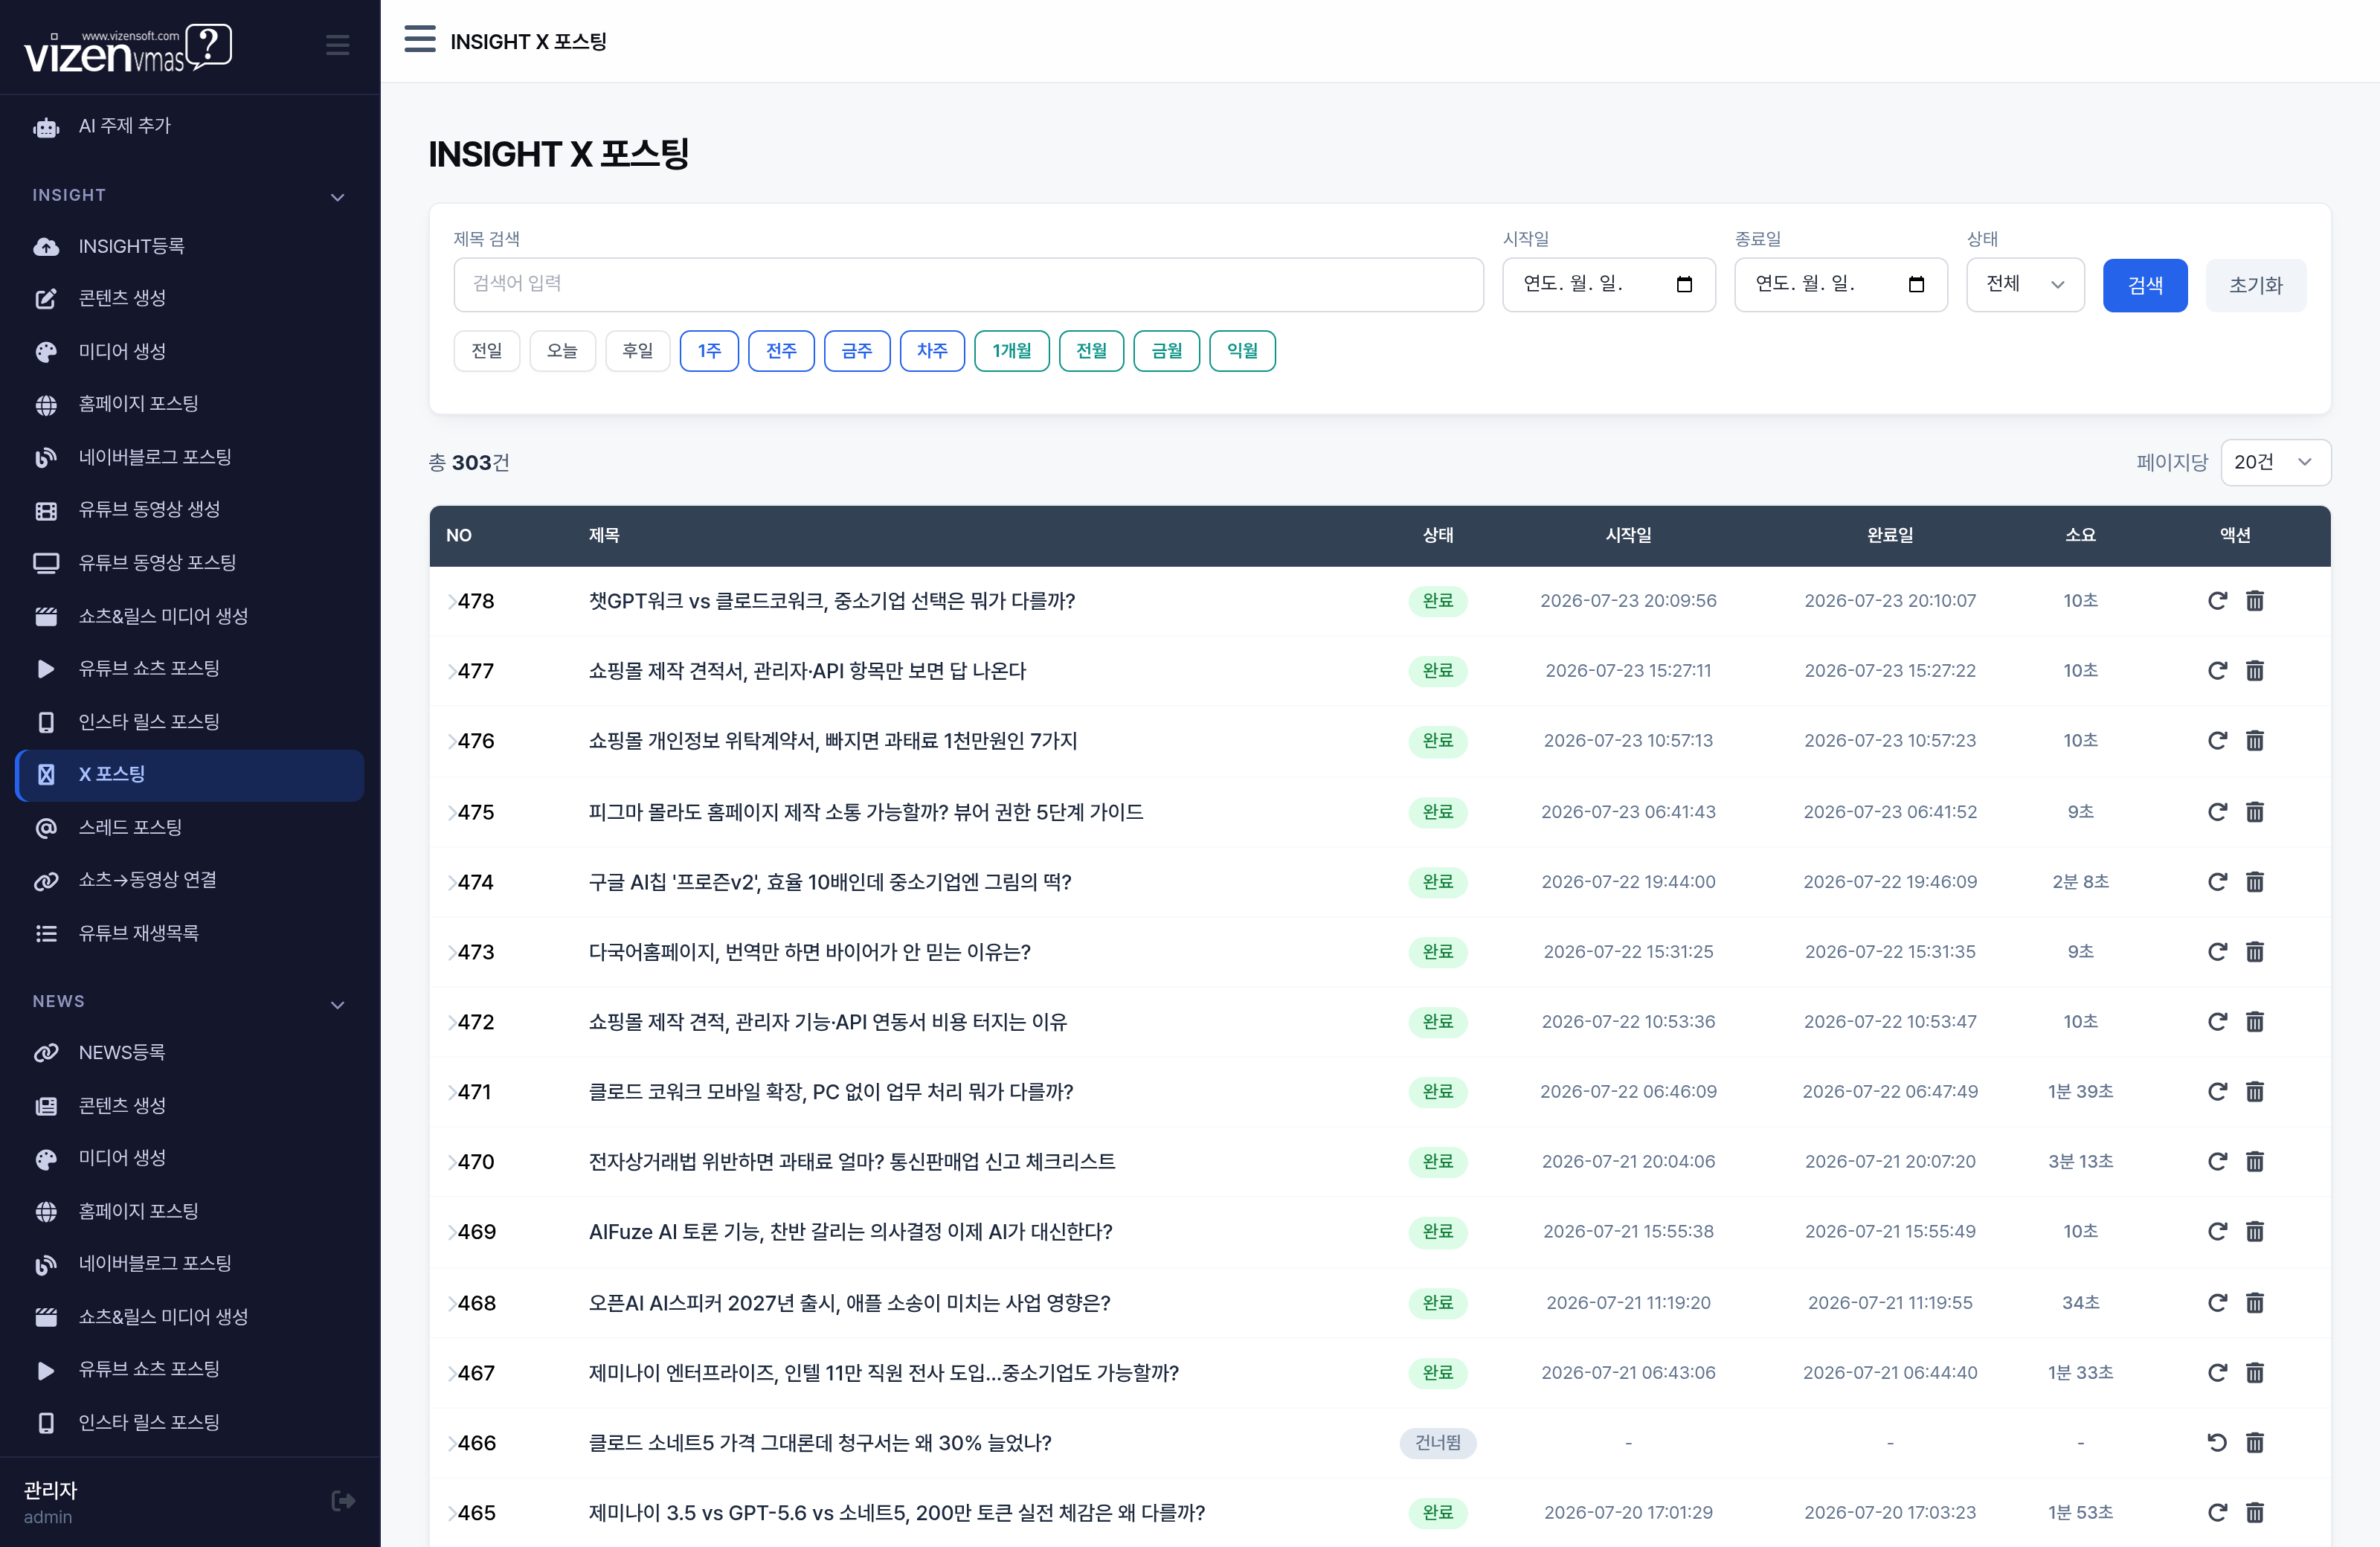The width and height of the screenshot is (2380, 1547).
Task: Click title "챗GPT워크 vs 클로드코워크, 중소기업 선택은 뭐가 다를까?"
Action: click(x=831, y=601)
